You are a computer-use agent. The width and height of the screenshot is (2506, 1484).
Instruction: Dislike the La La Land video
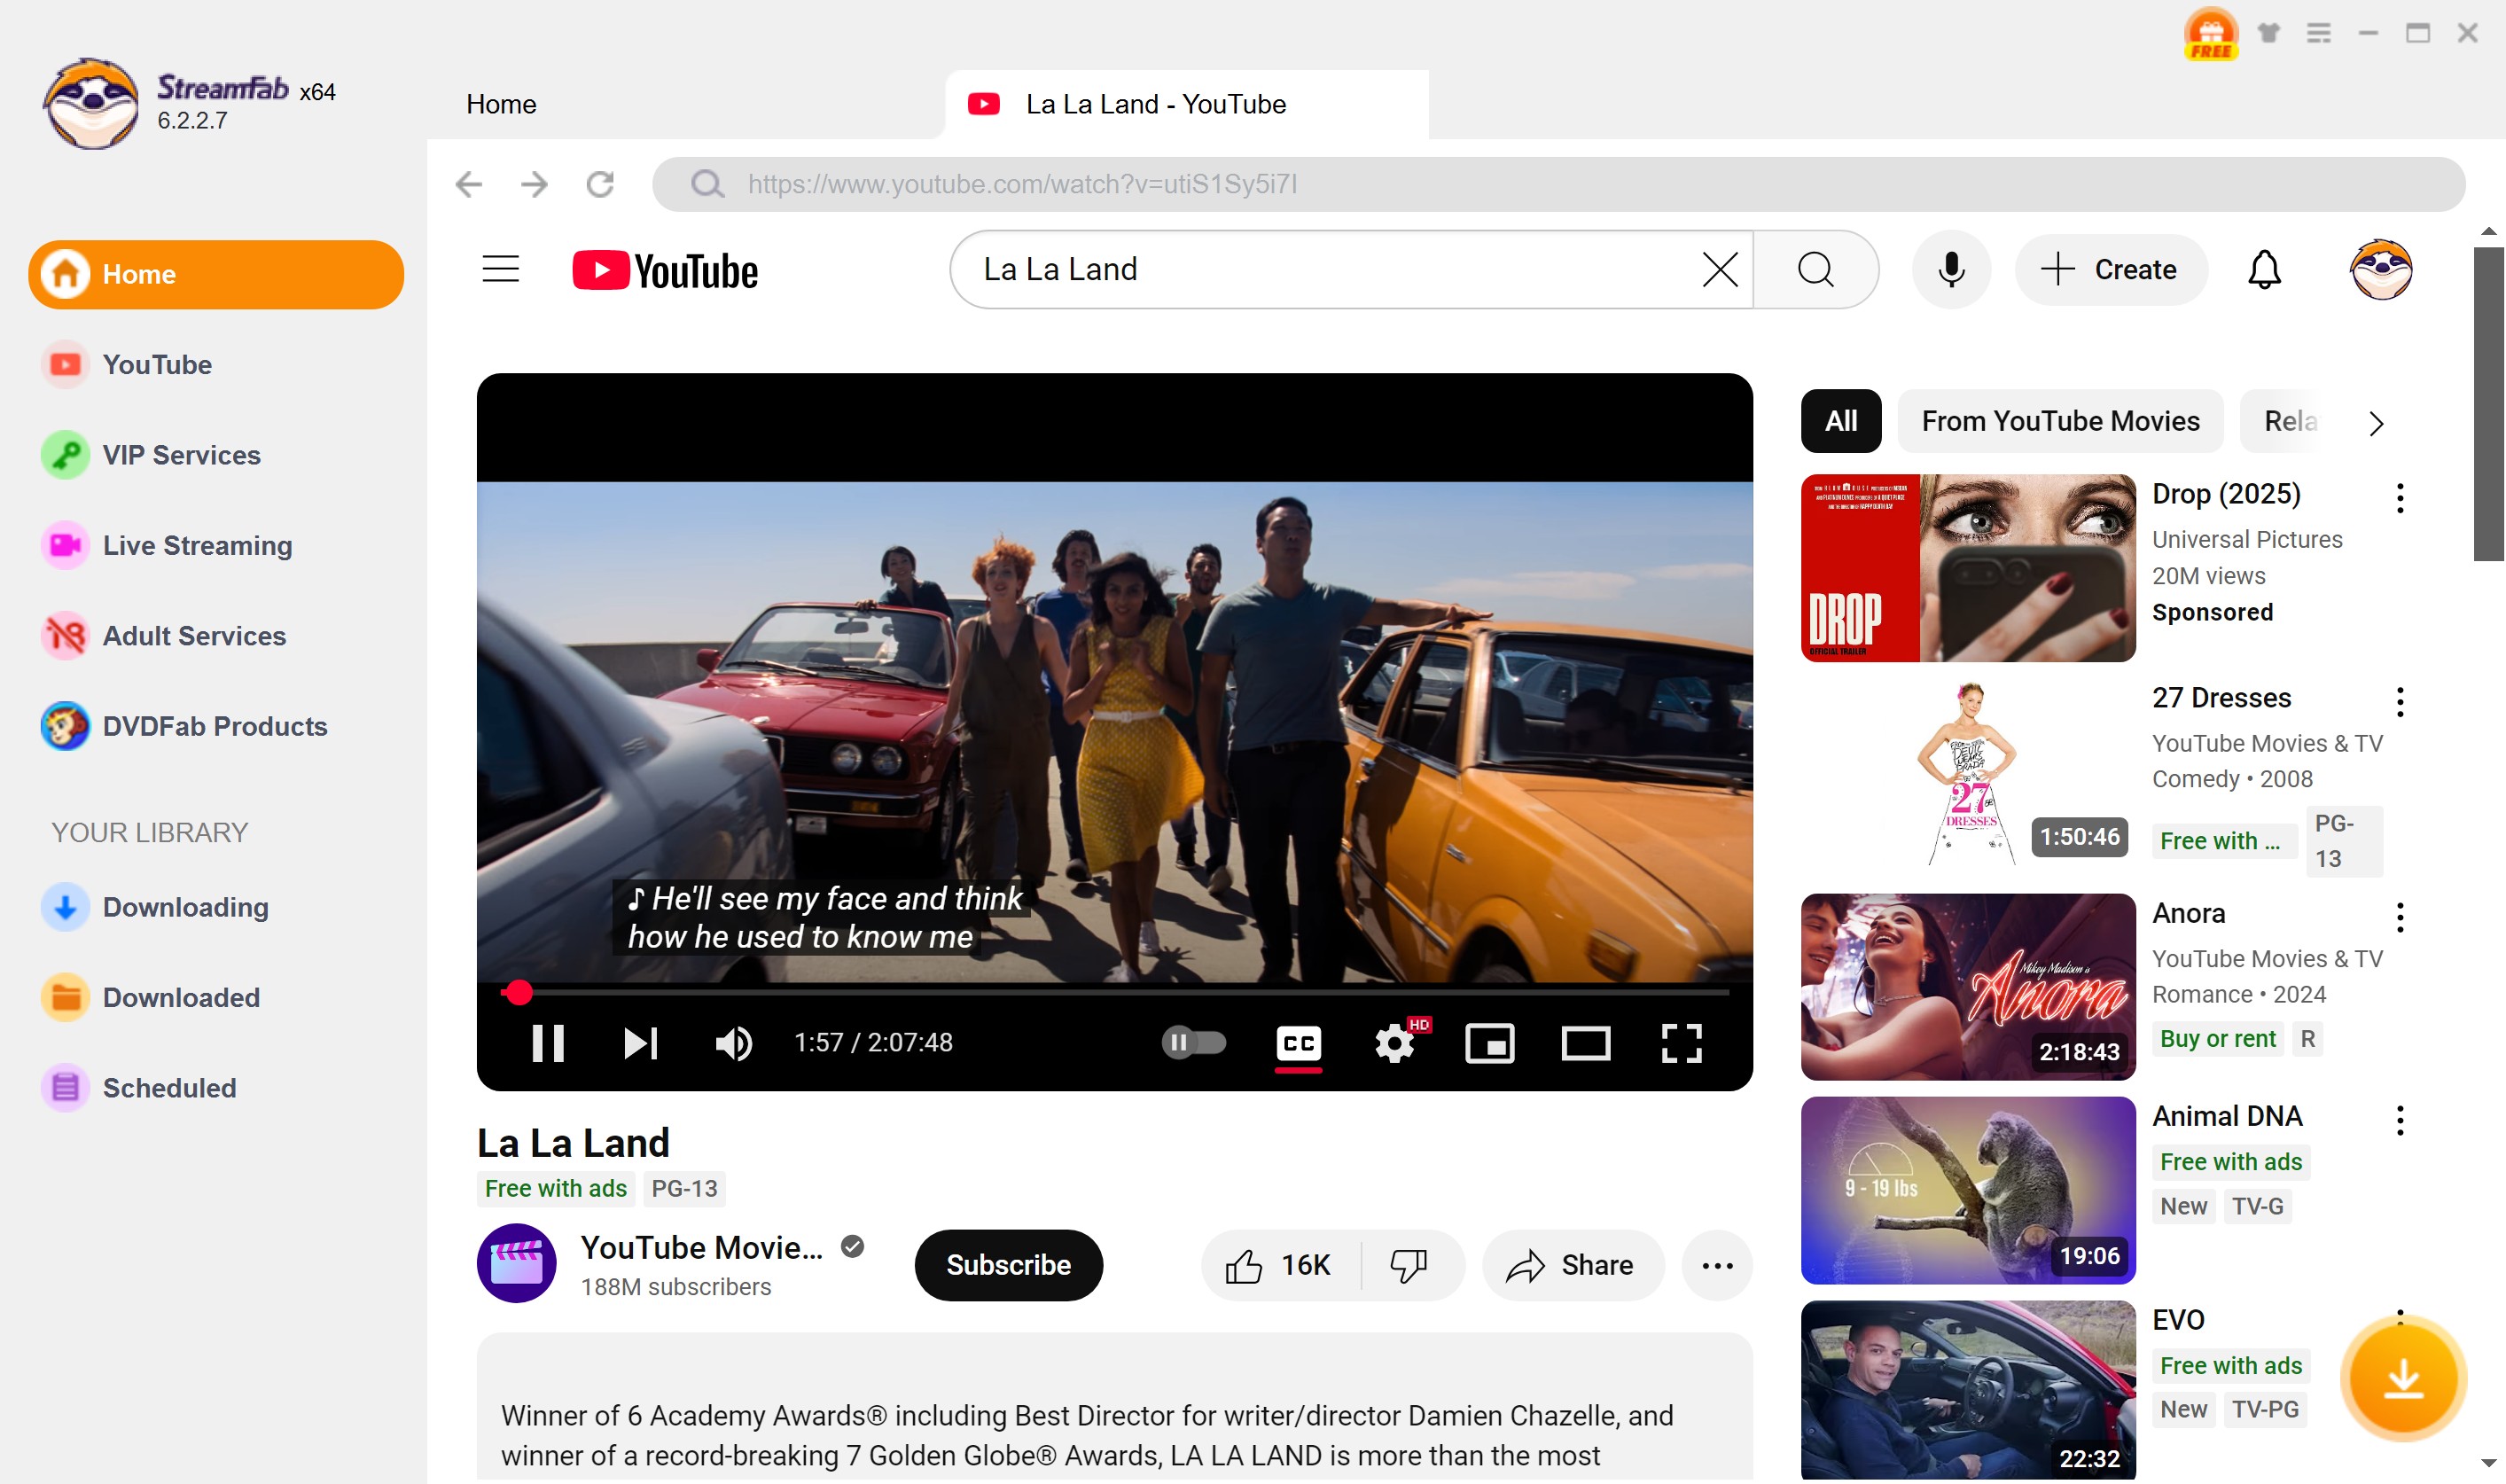(x=1409, y=1265)
